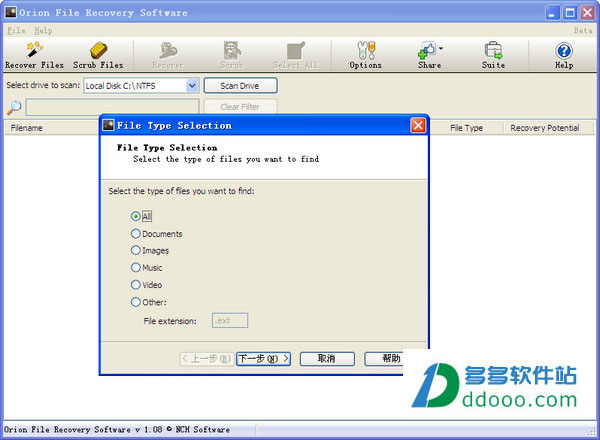Expand the Share dropdown arrow
This screenshot has width=600, height=440.
[441, 49]
